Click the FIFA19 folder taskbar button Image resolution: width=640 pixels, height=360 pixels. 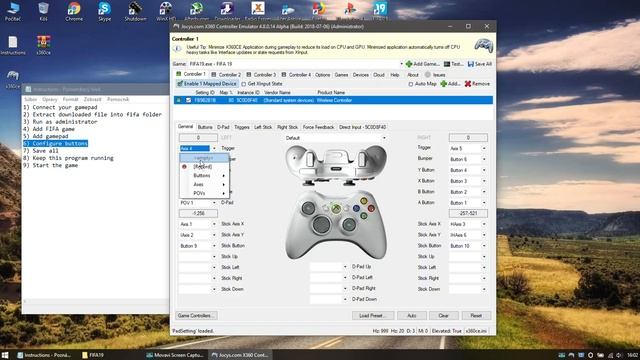[93, 355]
